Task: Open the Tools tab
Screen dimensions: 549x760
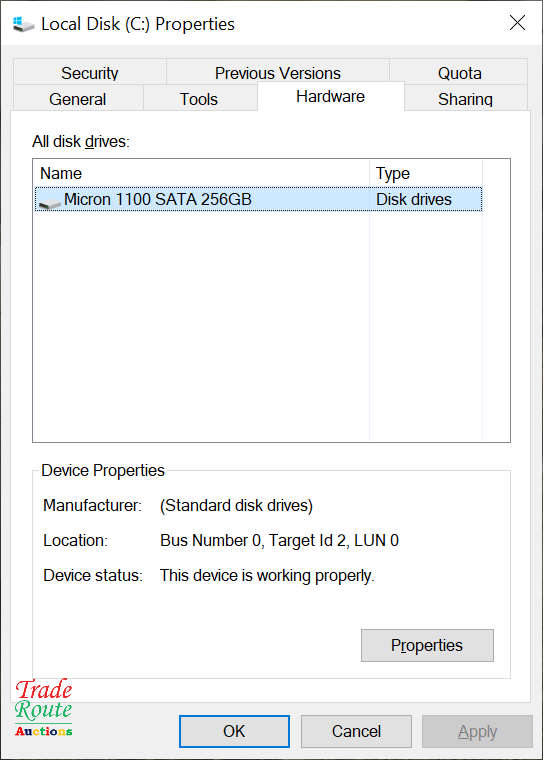Action: point(199,99)
